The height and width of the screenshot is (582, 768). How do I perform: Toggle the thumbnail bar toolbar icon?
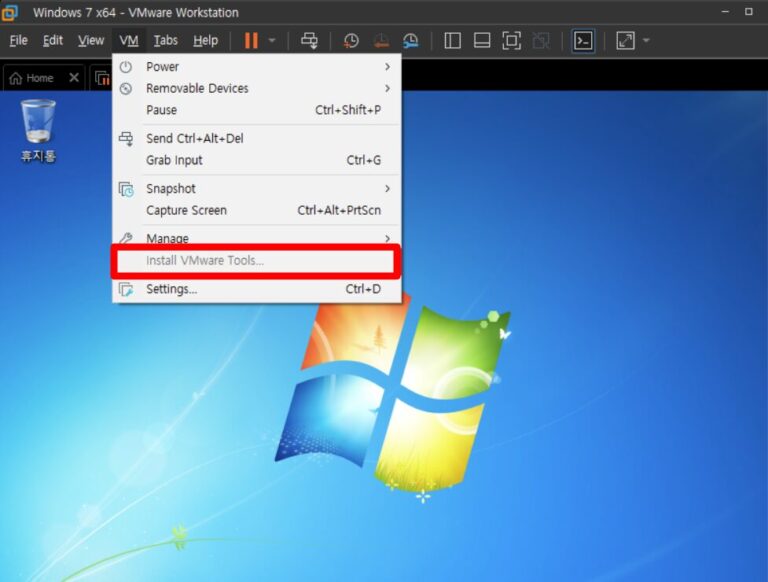coord(482,41)
